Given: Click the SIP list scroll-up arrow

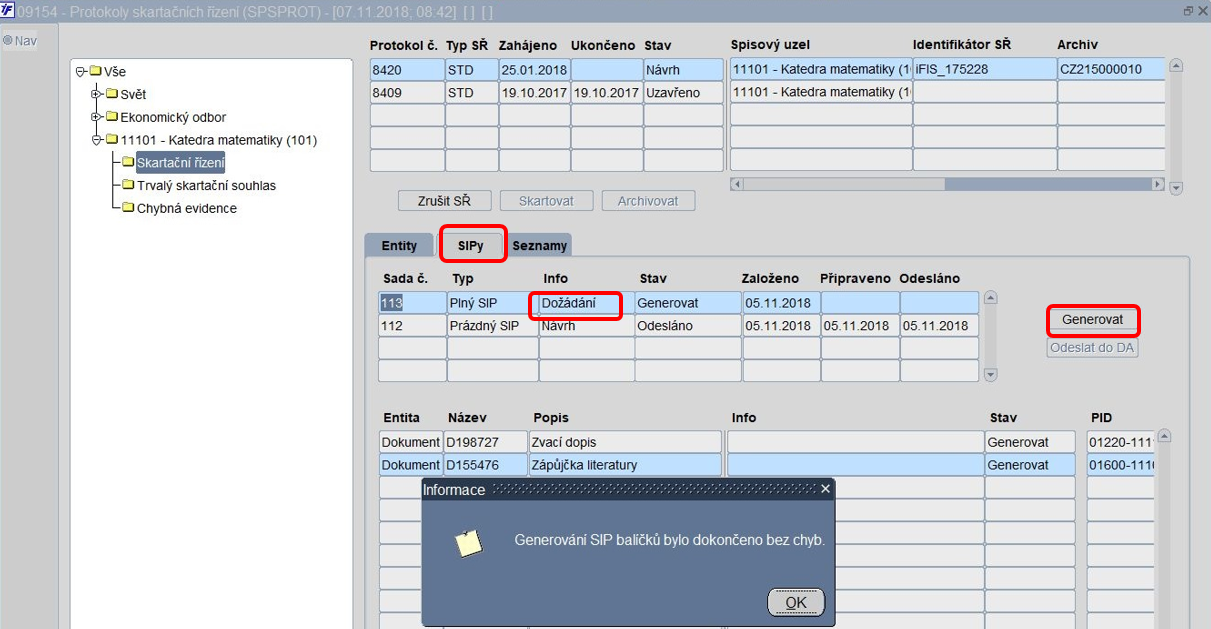Looking at the screenshot, I should 991,297.
